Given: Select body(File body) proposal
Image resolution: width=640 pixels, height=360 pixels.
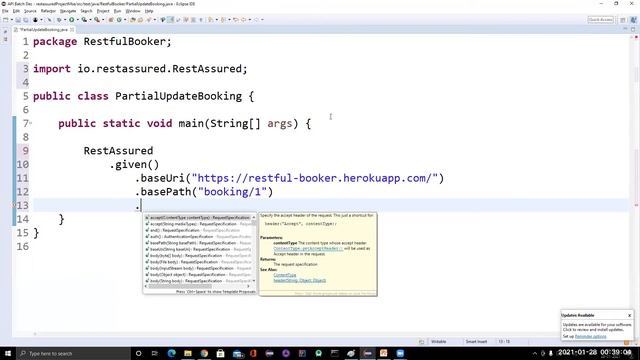Looking at the screenshot, I should pos(198,262).
